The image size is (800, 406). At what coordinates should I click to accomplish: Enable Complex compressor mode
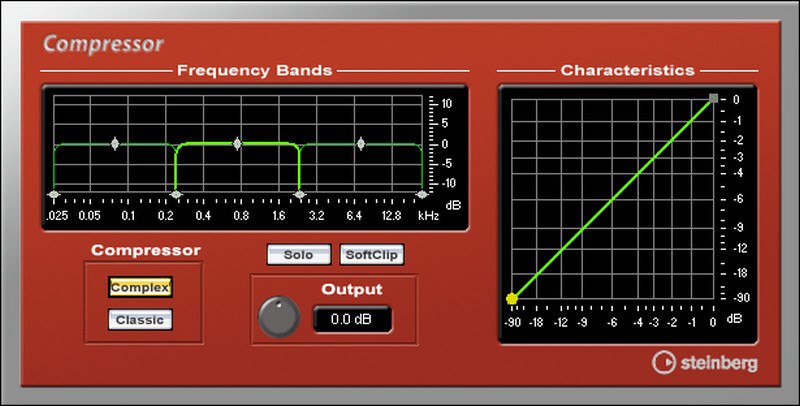click(x=140, y=287)
